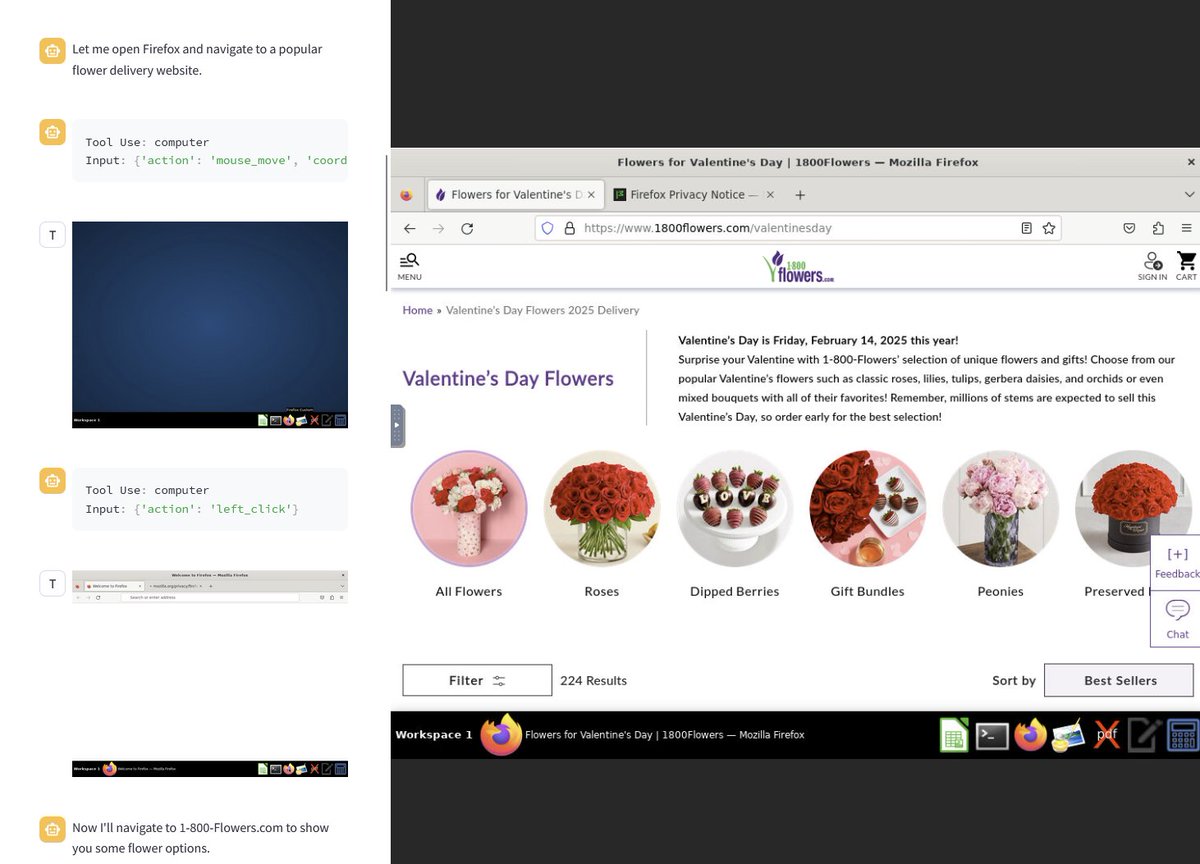
Task: Select the Gift Bundles category label
Action: click(x=867, y=591)
